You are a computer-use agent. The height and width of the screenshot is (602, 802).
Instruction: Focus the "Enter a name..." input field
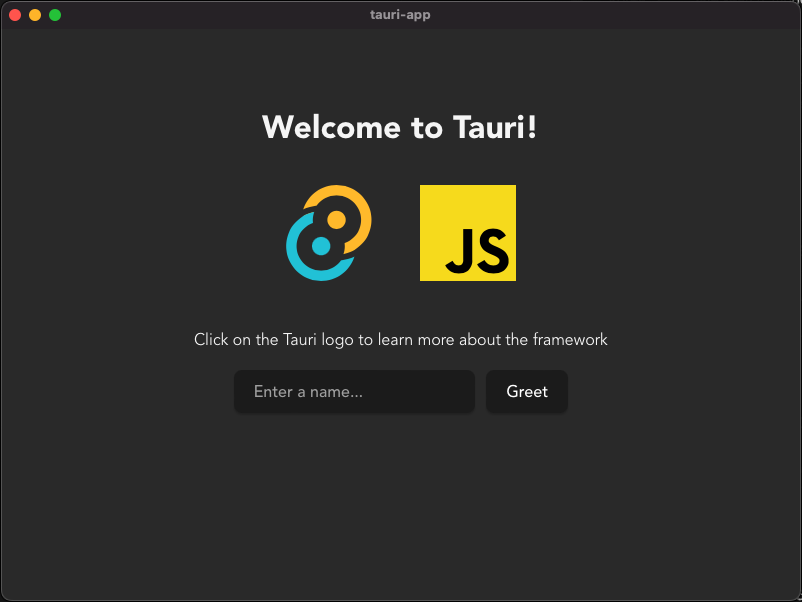tap(354, 391)
